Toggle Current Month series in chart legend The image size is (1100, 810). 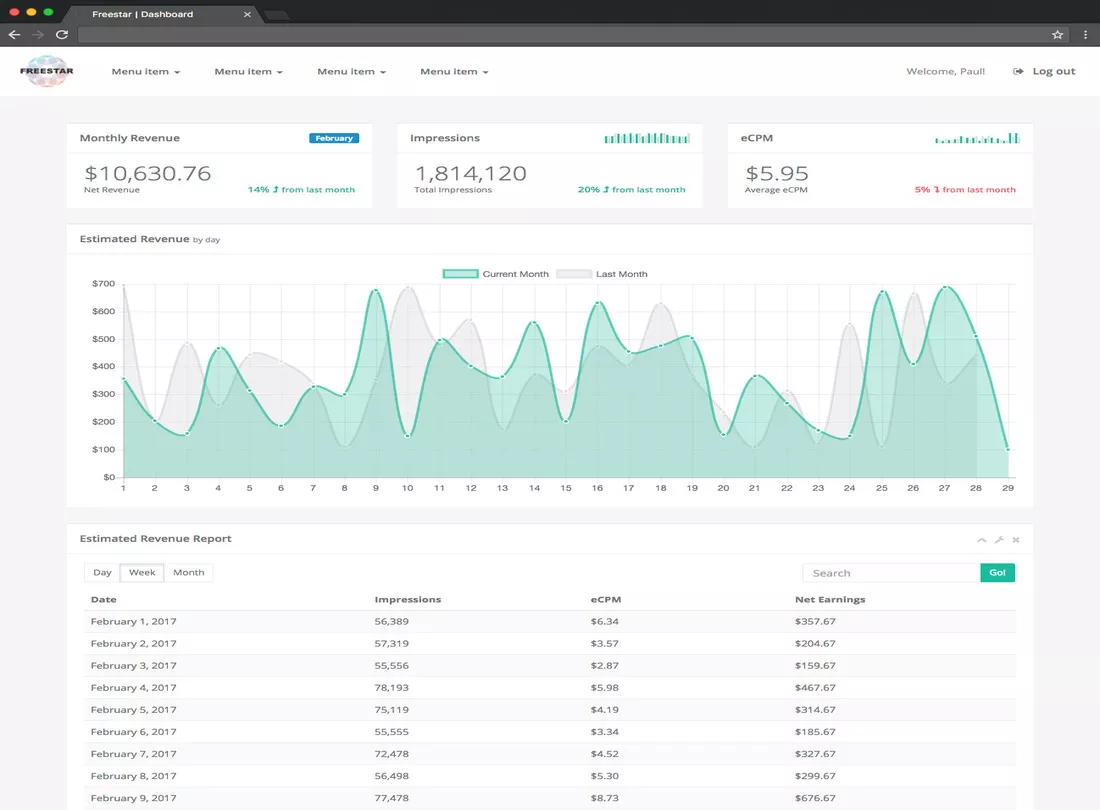tap(495, 274)
